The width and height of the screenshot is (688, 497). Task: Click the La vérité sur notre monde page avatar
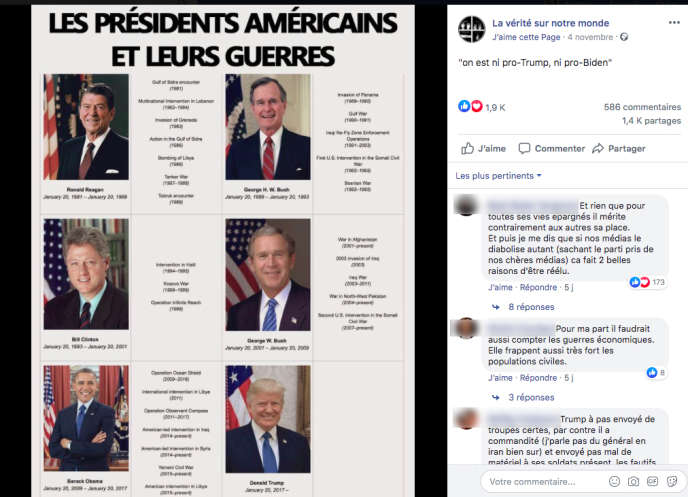(x=472, y=29)
